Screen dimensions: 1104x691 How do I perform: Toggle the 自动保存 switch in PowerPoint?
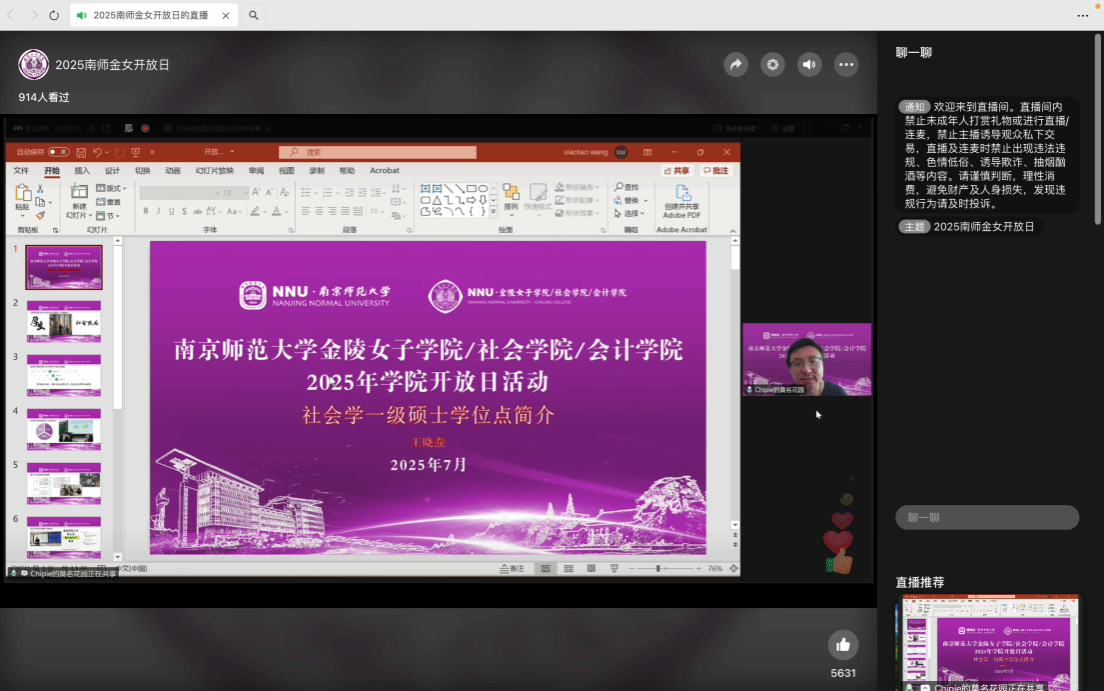[58, 152]
